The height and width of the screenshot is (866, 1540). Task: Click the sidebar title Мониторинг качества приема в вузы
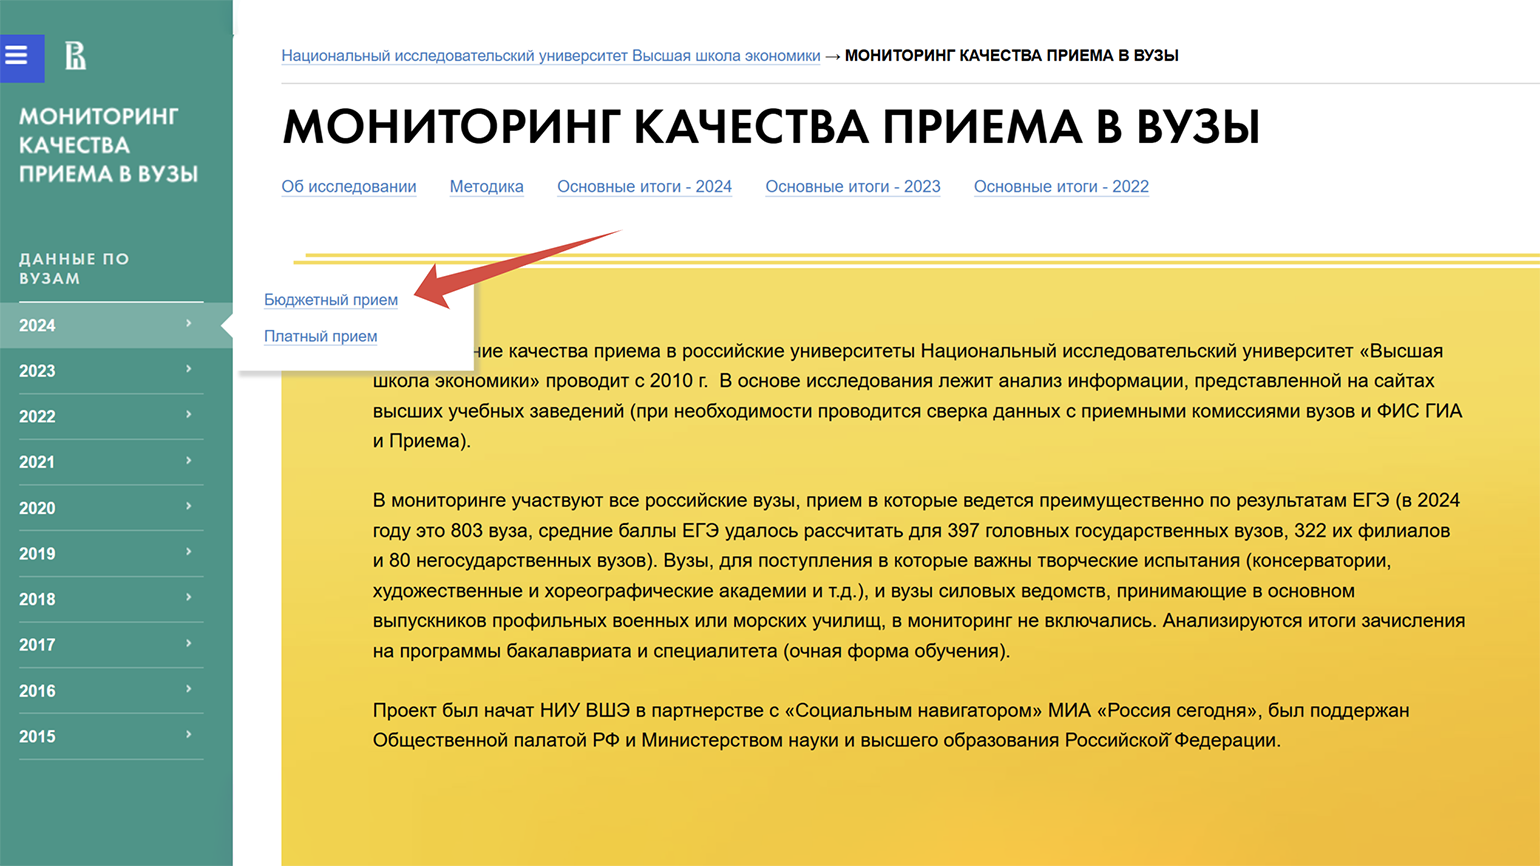point(108,145)
